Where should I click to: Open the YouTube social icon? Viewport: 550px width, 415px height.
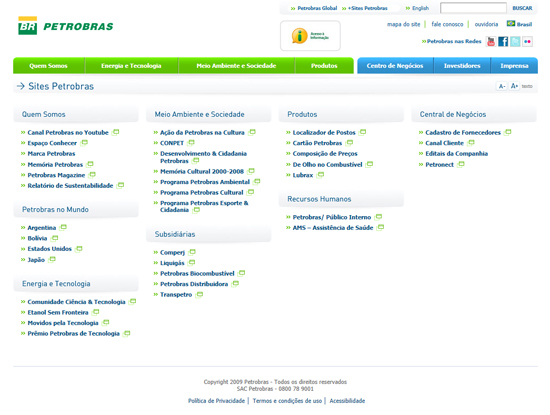click(491, 41)
